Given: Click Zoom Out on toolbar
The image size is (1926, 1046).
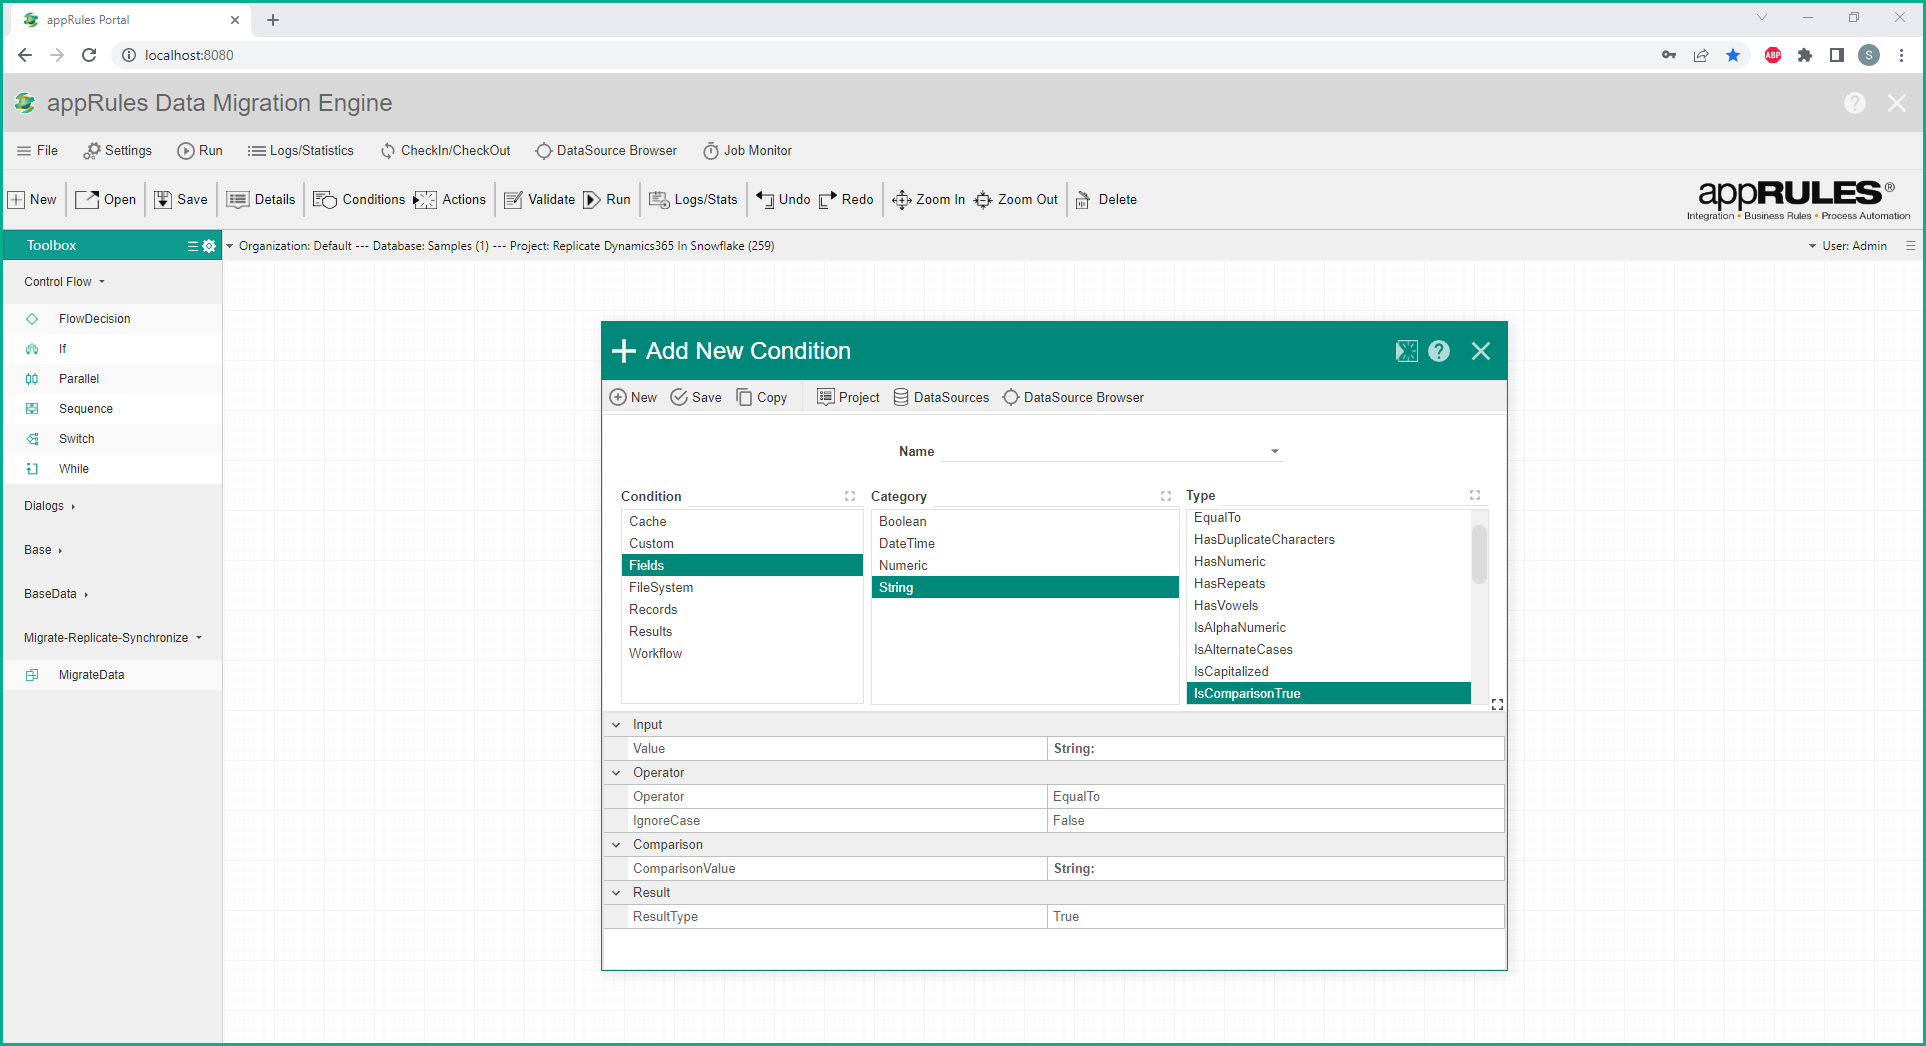Looking at the screenshot, I should [1016, 200].
